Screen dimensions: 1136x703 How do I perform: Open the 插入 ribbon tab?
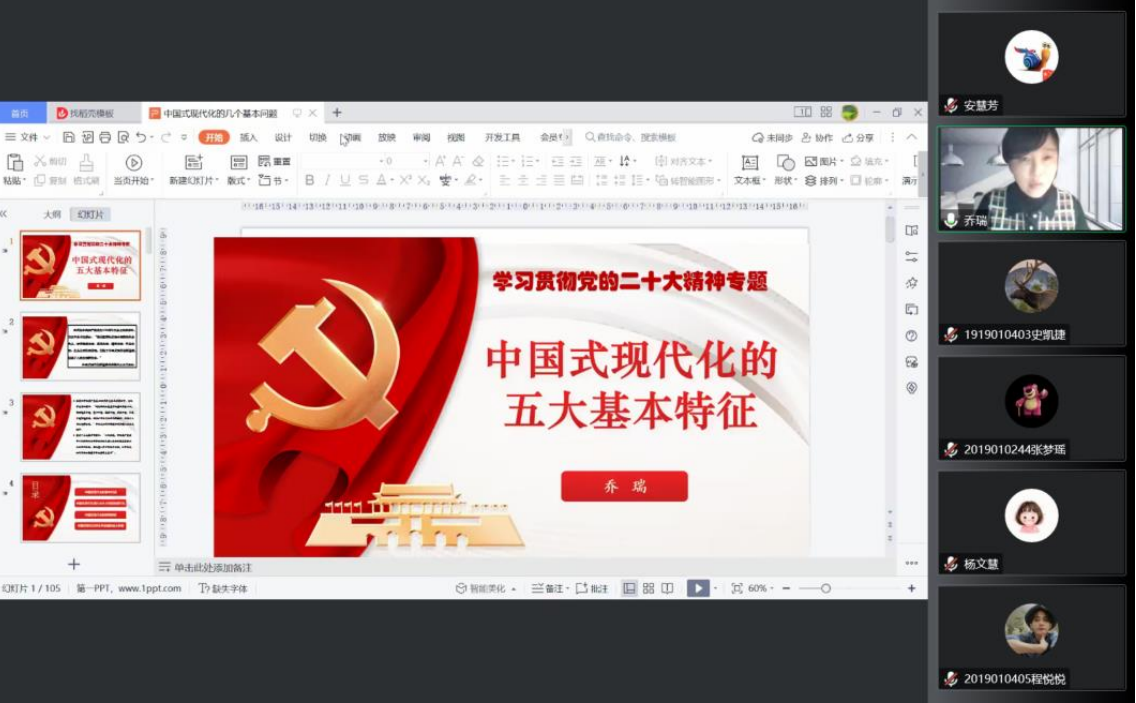click(248, 138)
